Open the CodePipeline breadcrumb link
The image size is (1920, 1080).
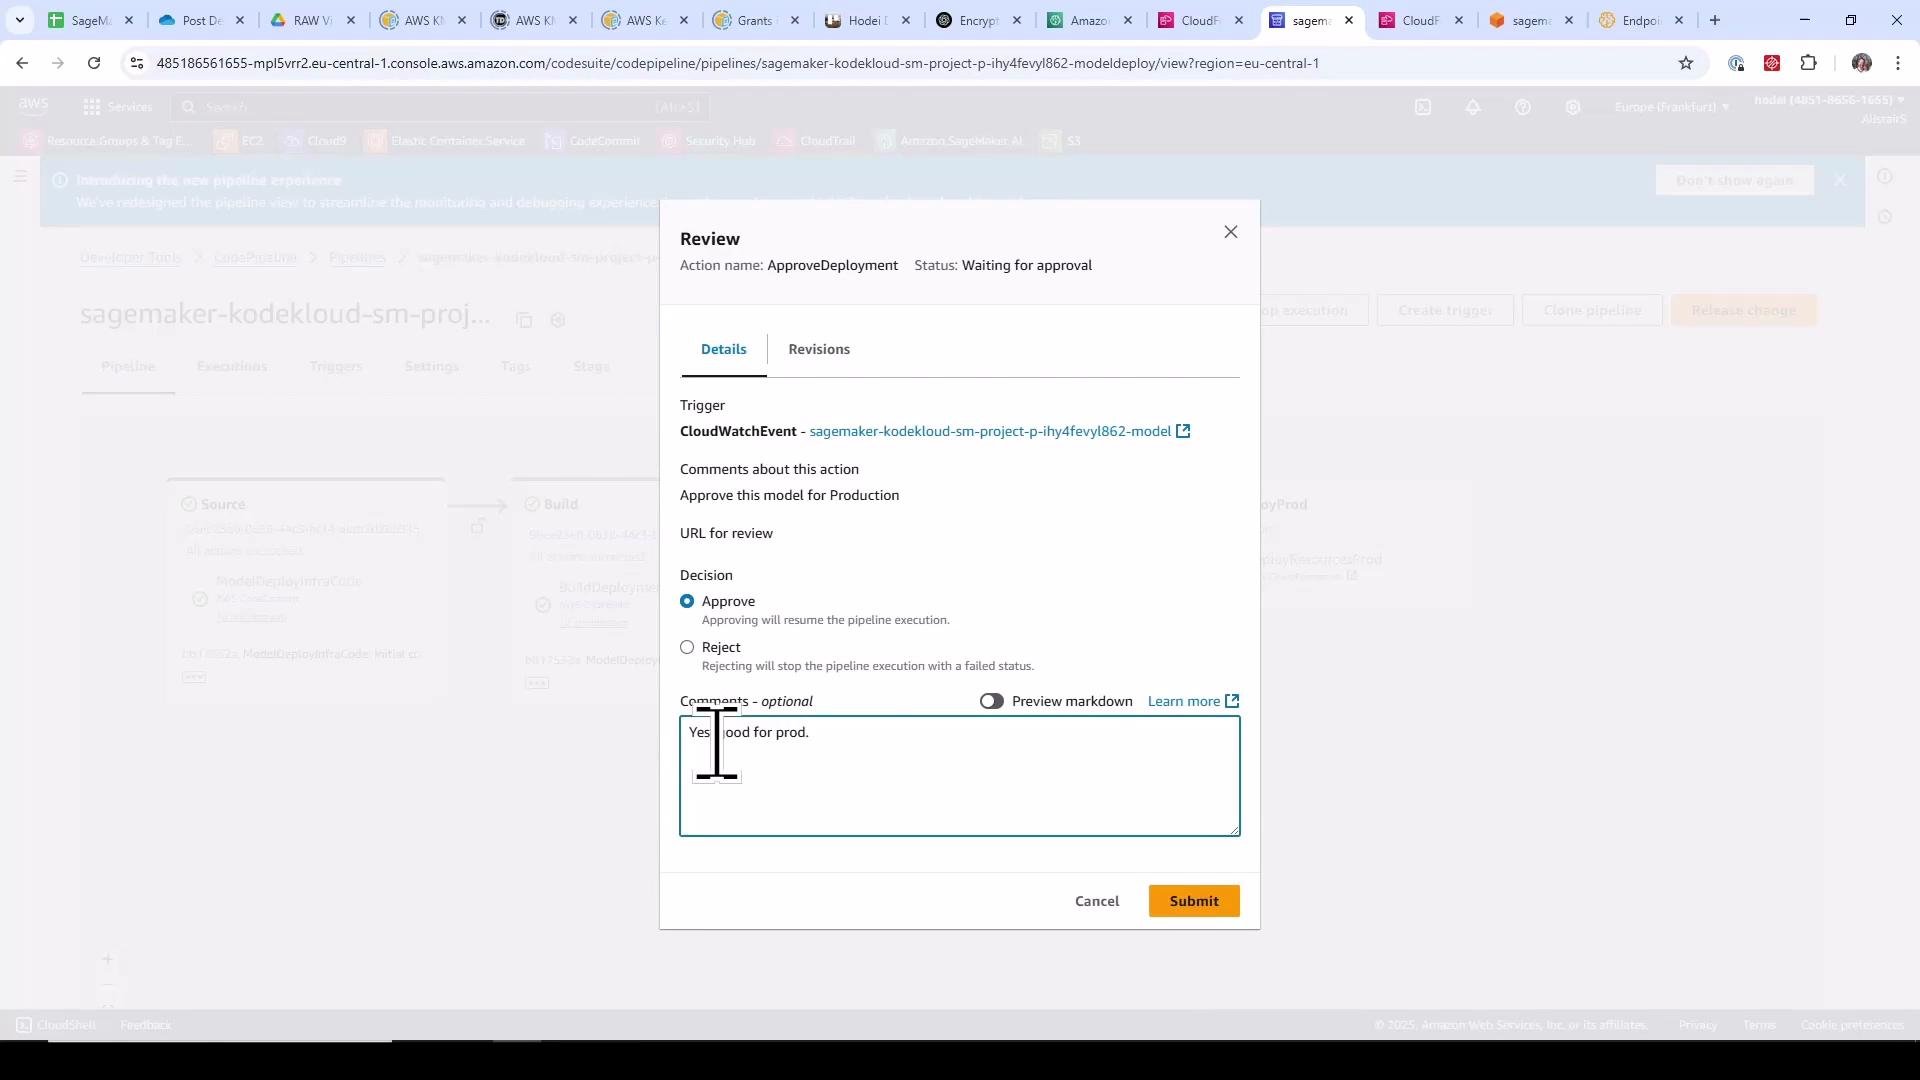255,257
